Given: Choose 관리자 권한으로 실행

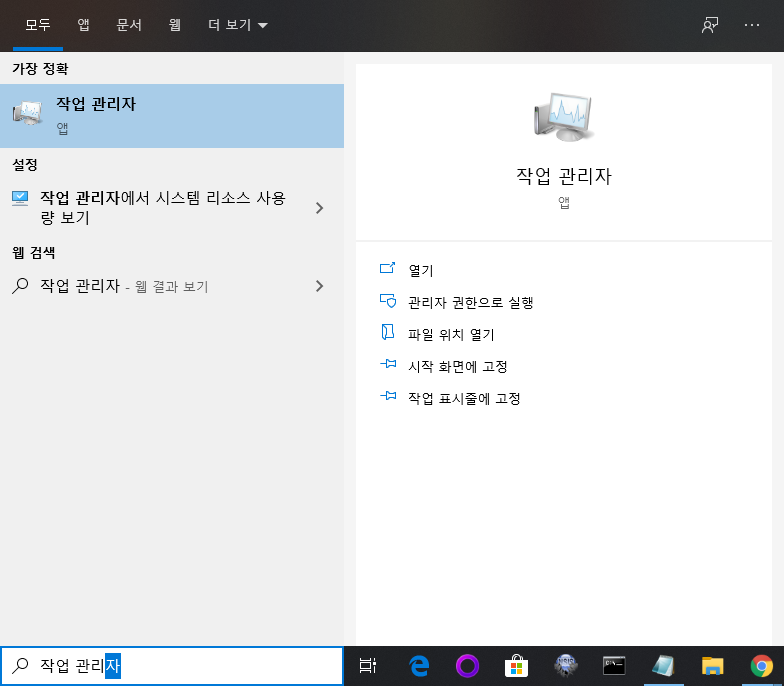Looking at the screenshot, I should [470, 302].
